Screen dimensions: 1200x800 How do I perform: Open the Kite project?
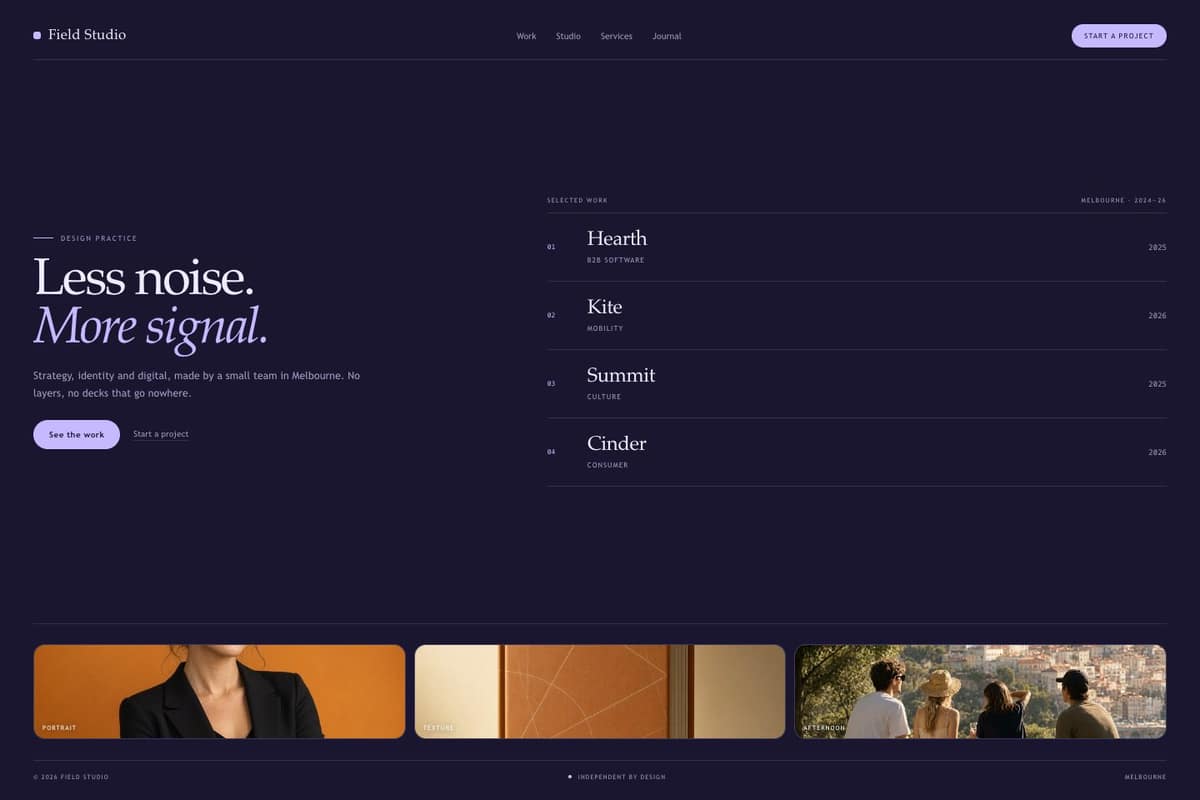[x=857, y=315]
